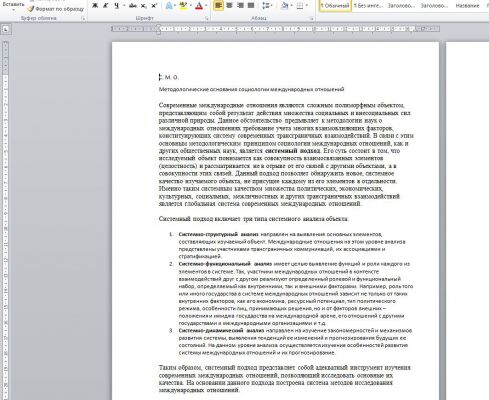Toggle italic formatting (К)

[x=106, y=5]
